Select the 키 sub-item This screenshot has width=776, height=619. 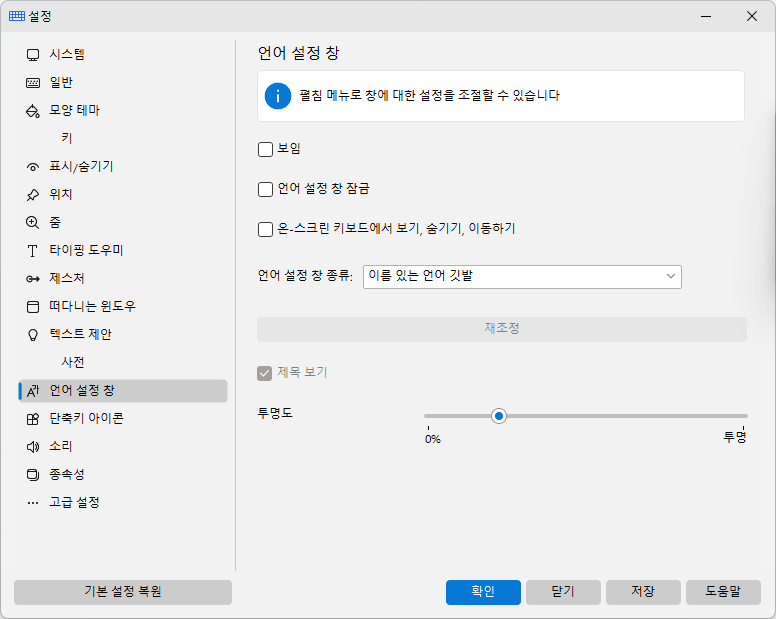pyautogui.click(x=123, y=139)
